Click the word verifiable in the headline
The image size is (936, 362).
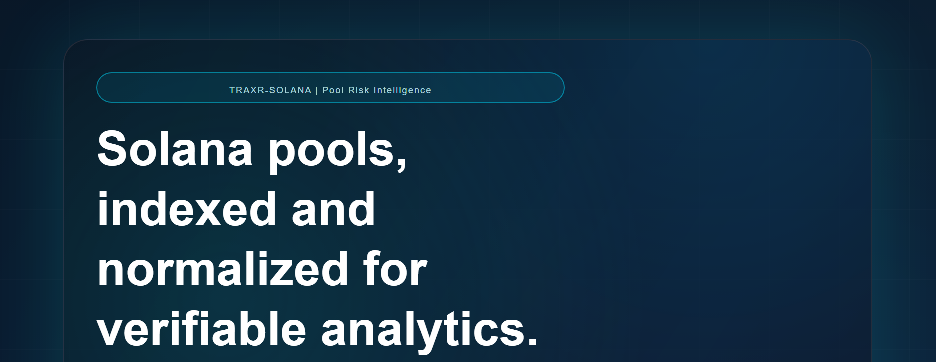202,329
